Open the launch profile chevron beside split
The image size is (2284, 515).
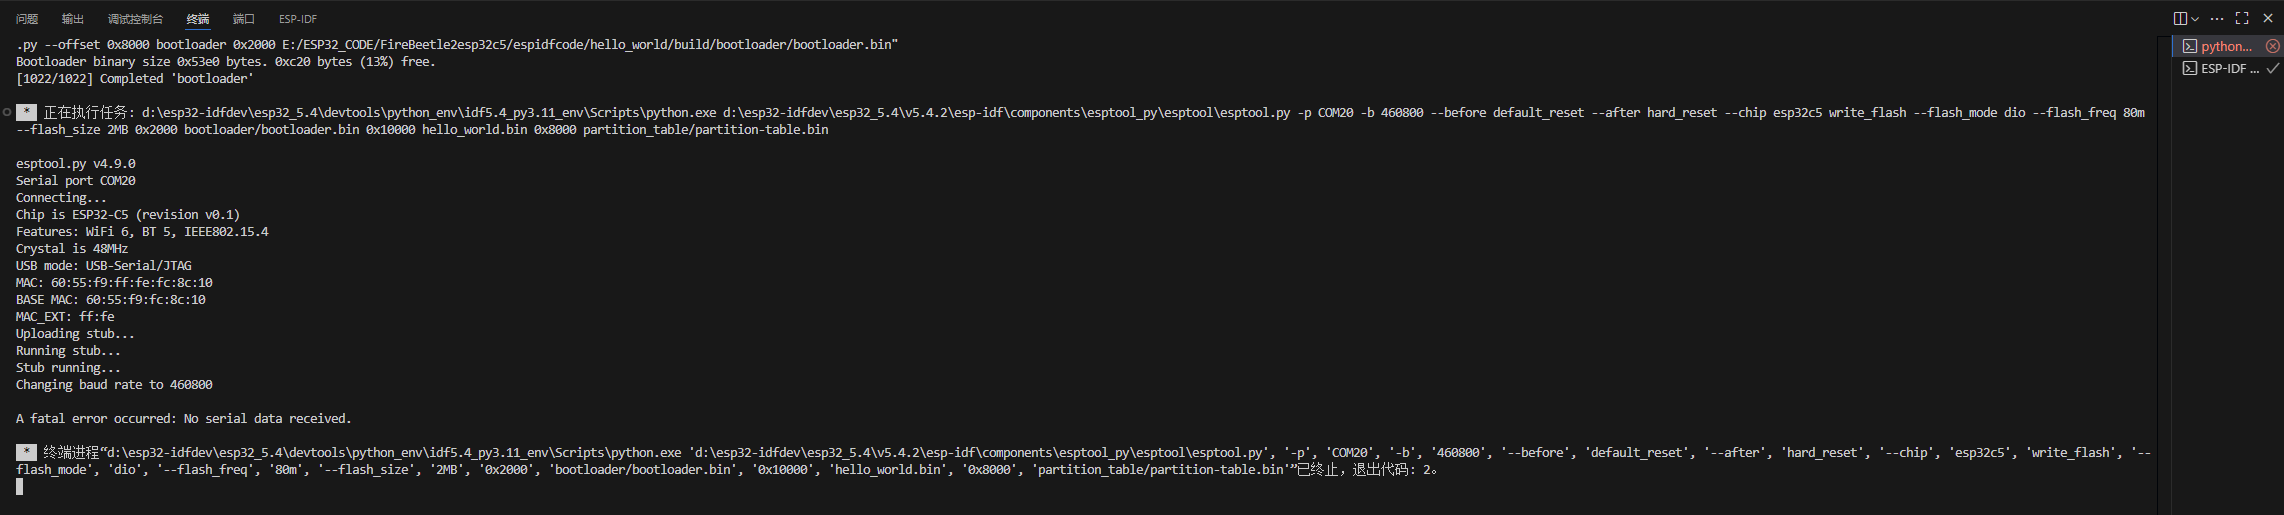(x=2195, y=18)
